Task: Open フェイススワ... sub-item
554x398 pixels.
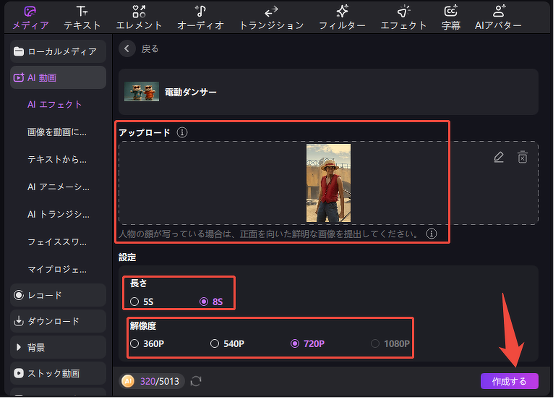Action: click(57, 242)
